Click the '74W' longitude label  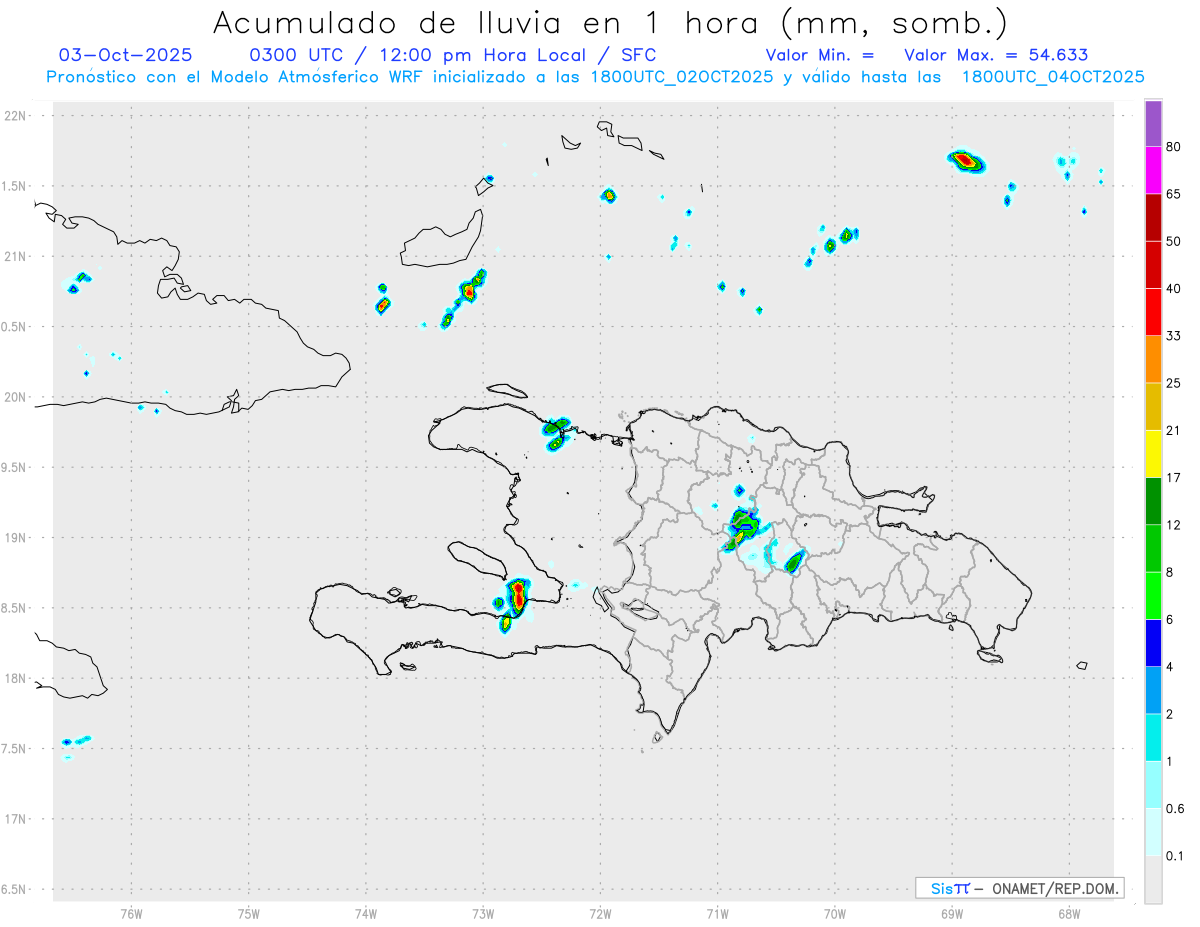pos(365,913)
